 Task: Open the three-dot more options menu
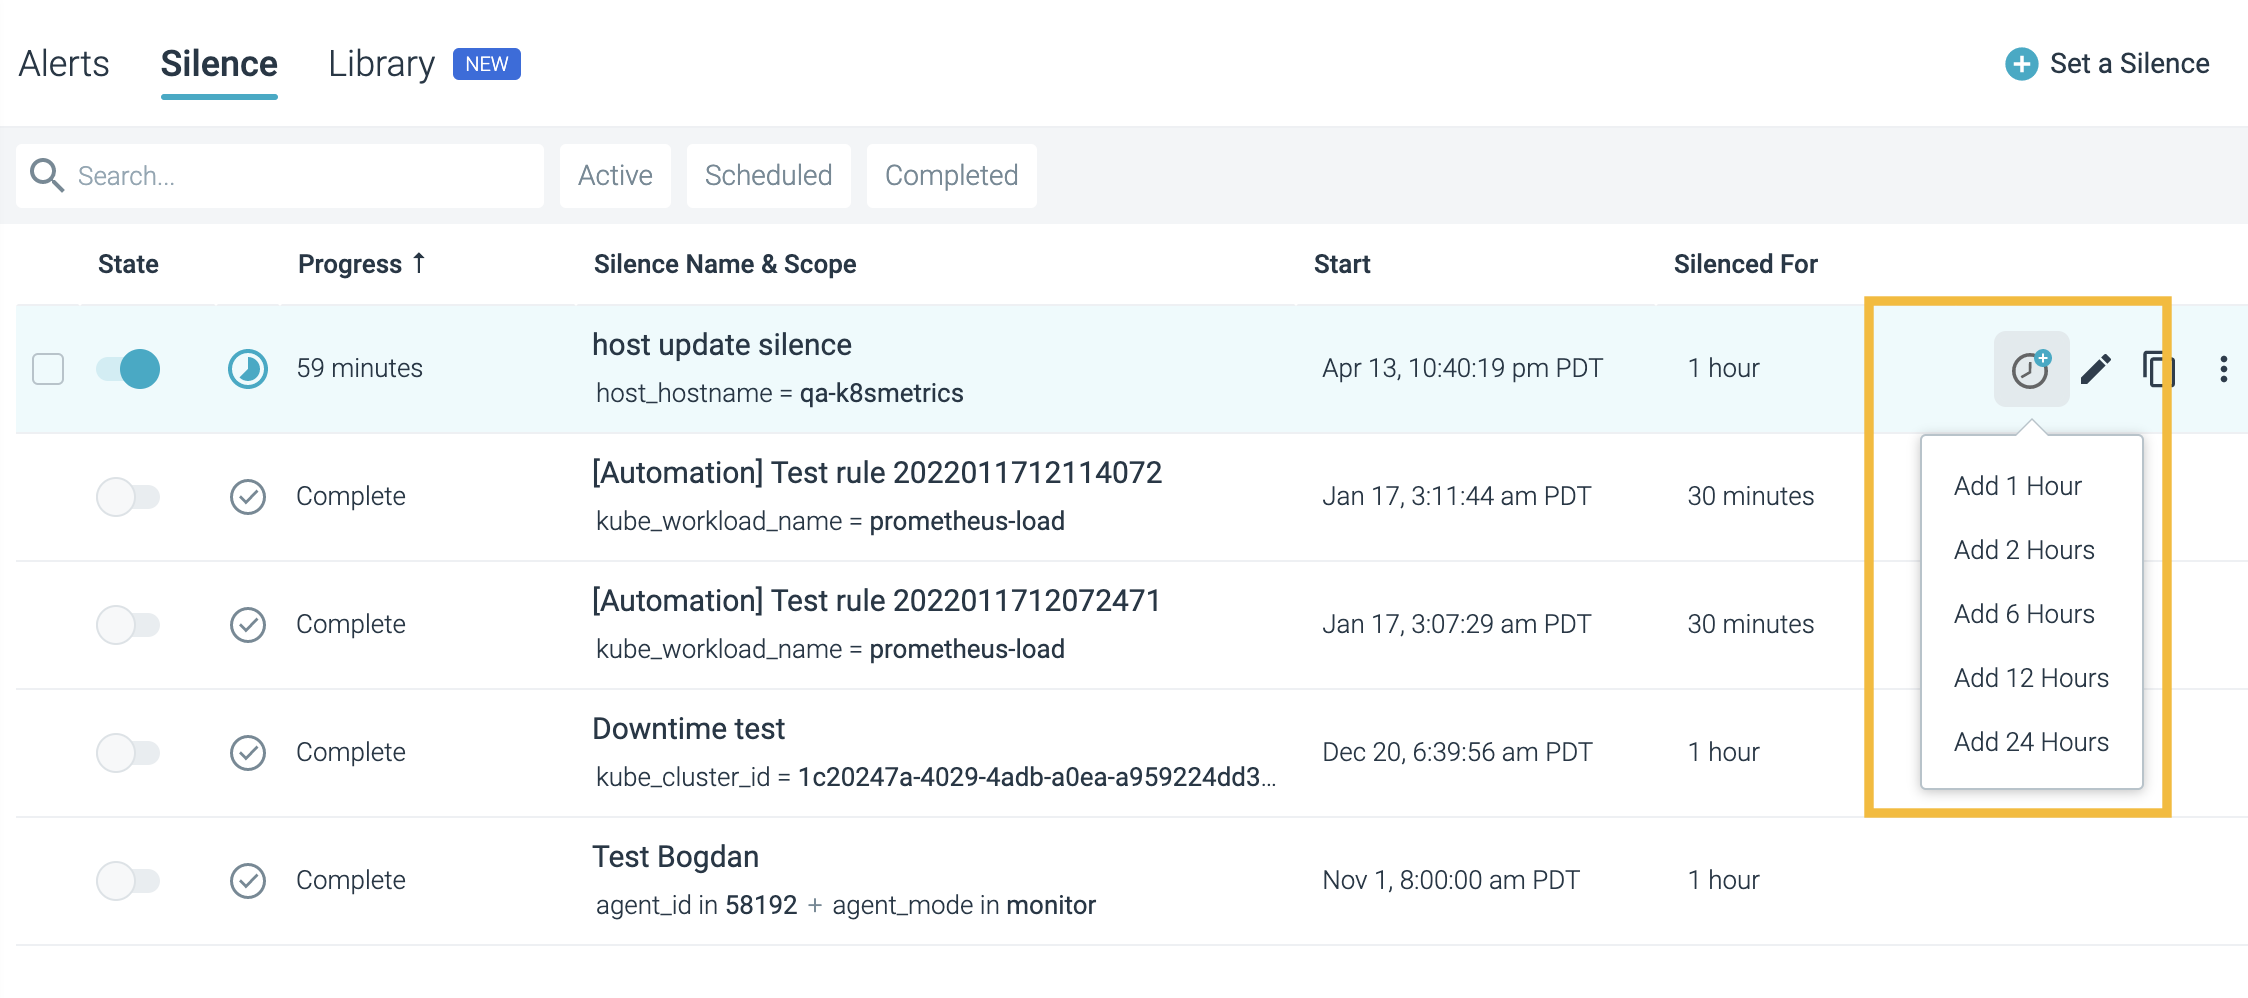pos(2223,369)
